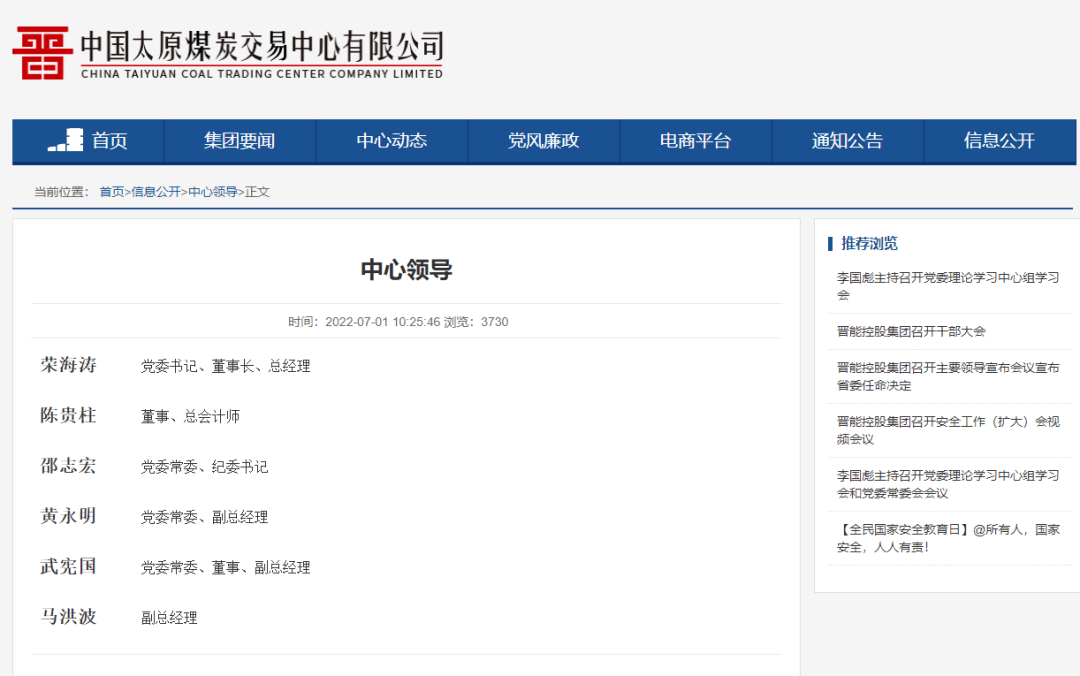The height and width of the screenshot is (676, 1080).
Task: Click the 推荐浏览 sidebar heading
Action: 869,243
